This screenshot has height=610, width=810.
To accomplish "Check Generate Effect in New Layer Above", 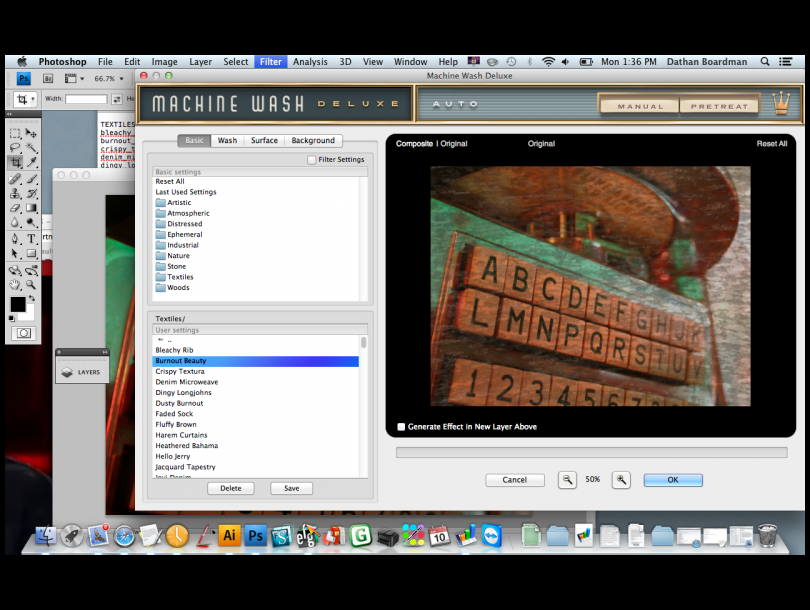I will click(x=401, y=427).
